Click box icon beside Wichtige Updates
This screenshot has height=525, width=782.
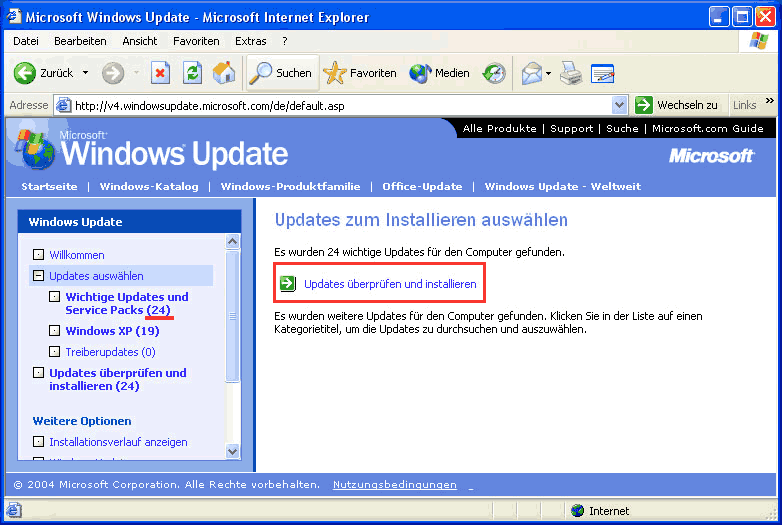pyautogui.click(x=54, y=297)
